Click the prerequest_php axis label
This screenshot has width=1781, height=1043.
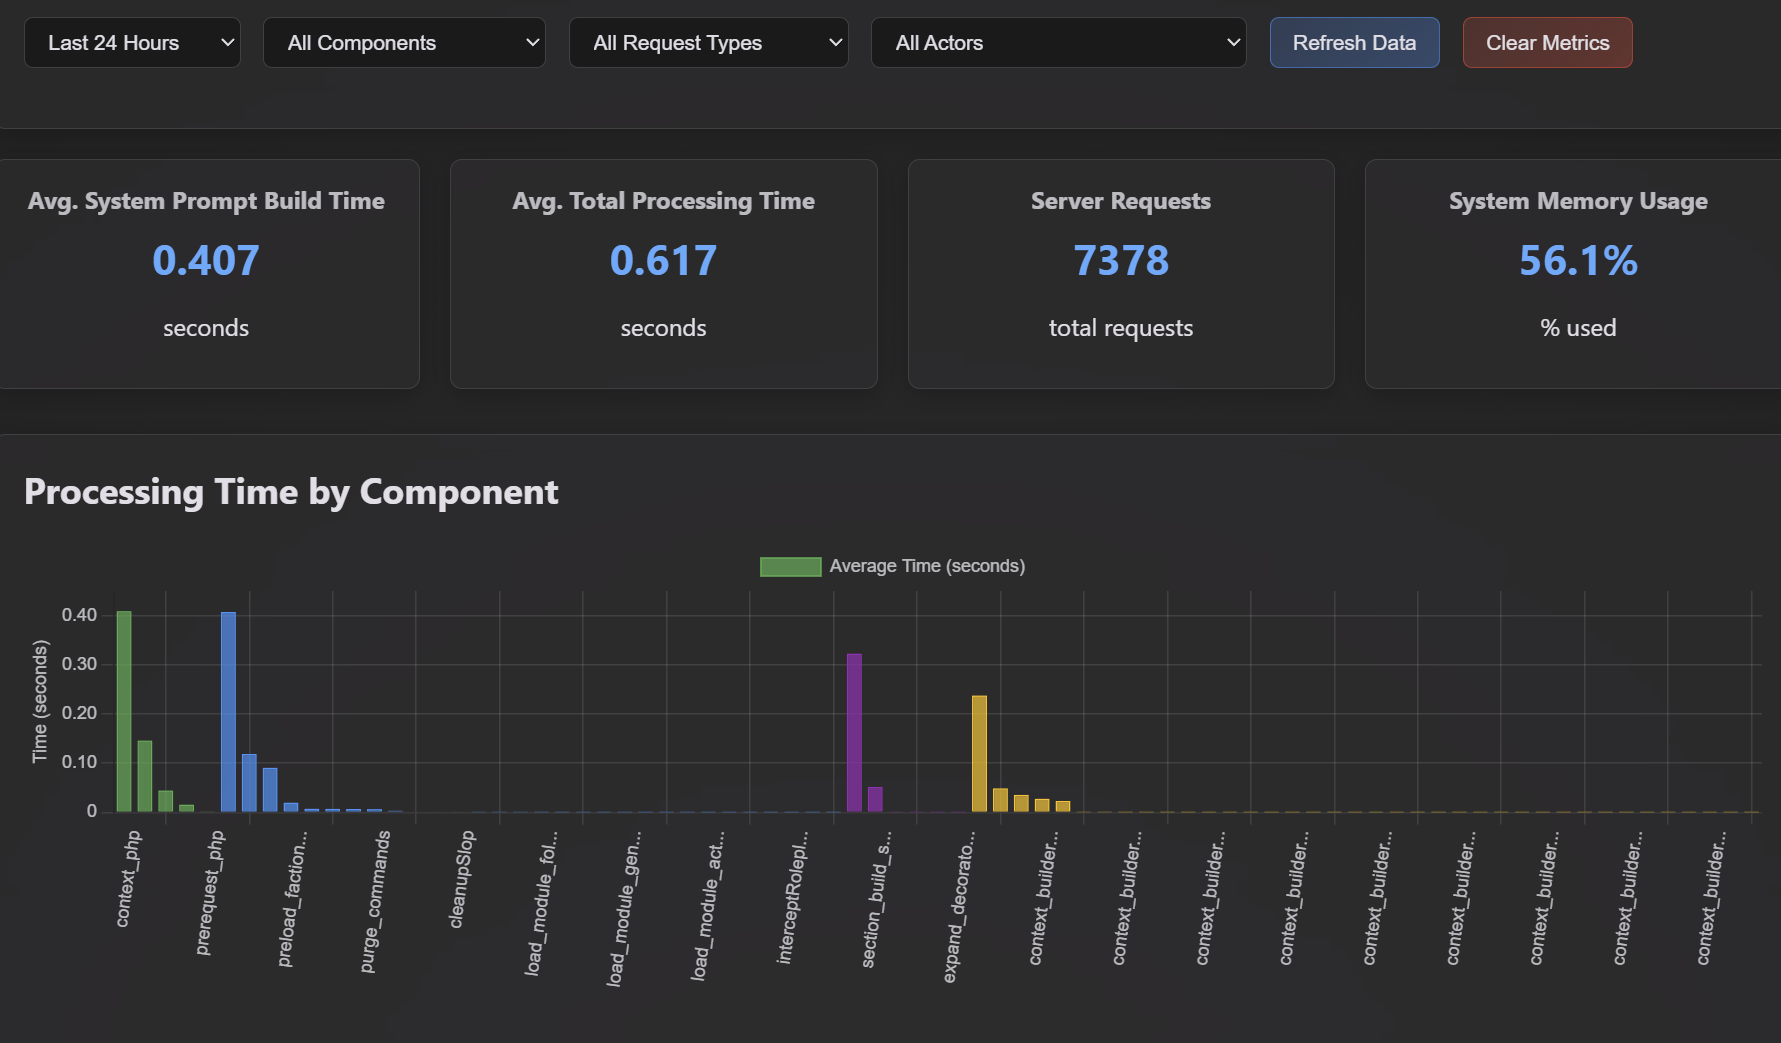tap(210, 892)
